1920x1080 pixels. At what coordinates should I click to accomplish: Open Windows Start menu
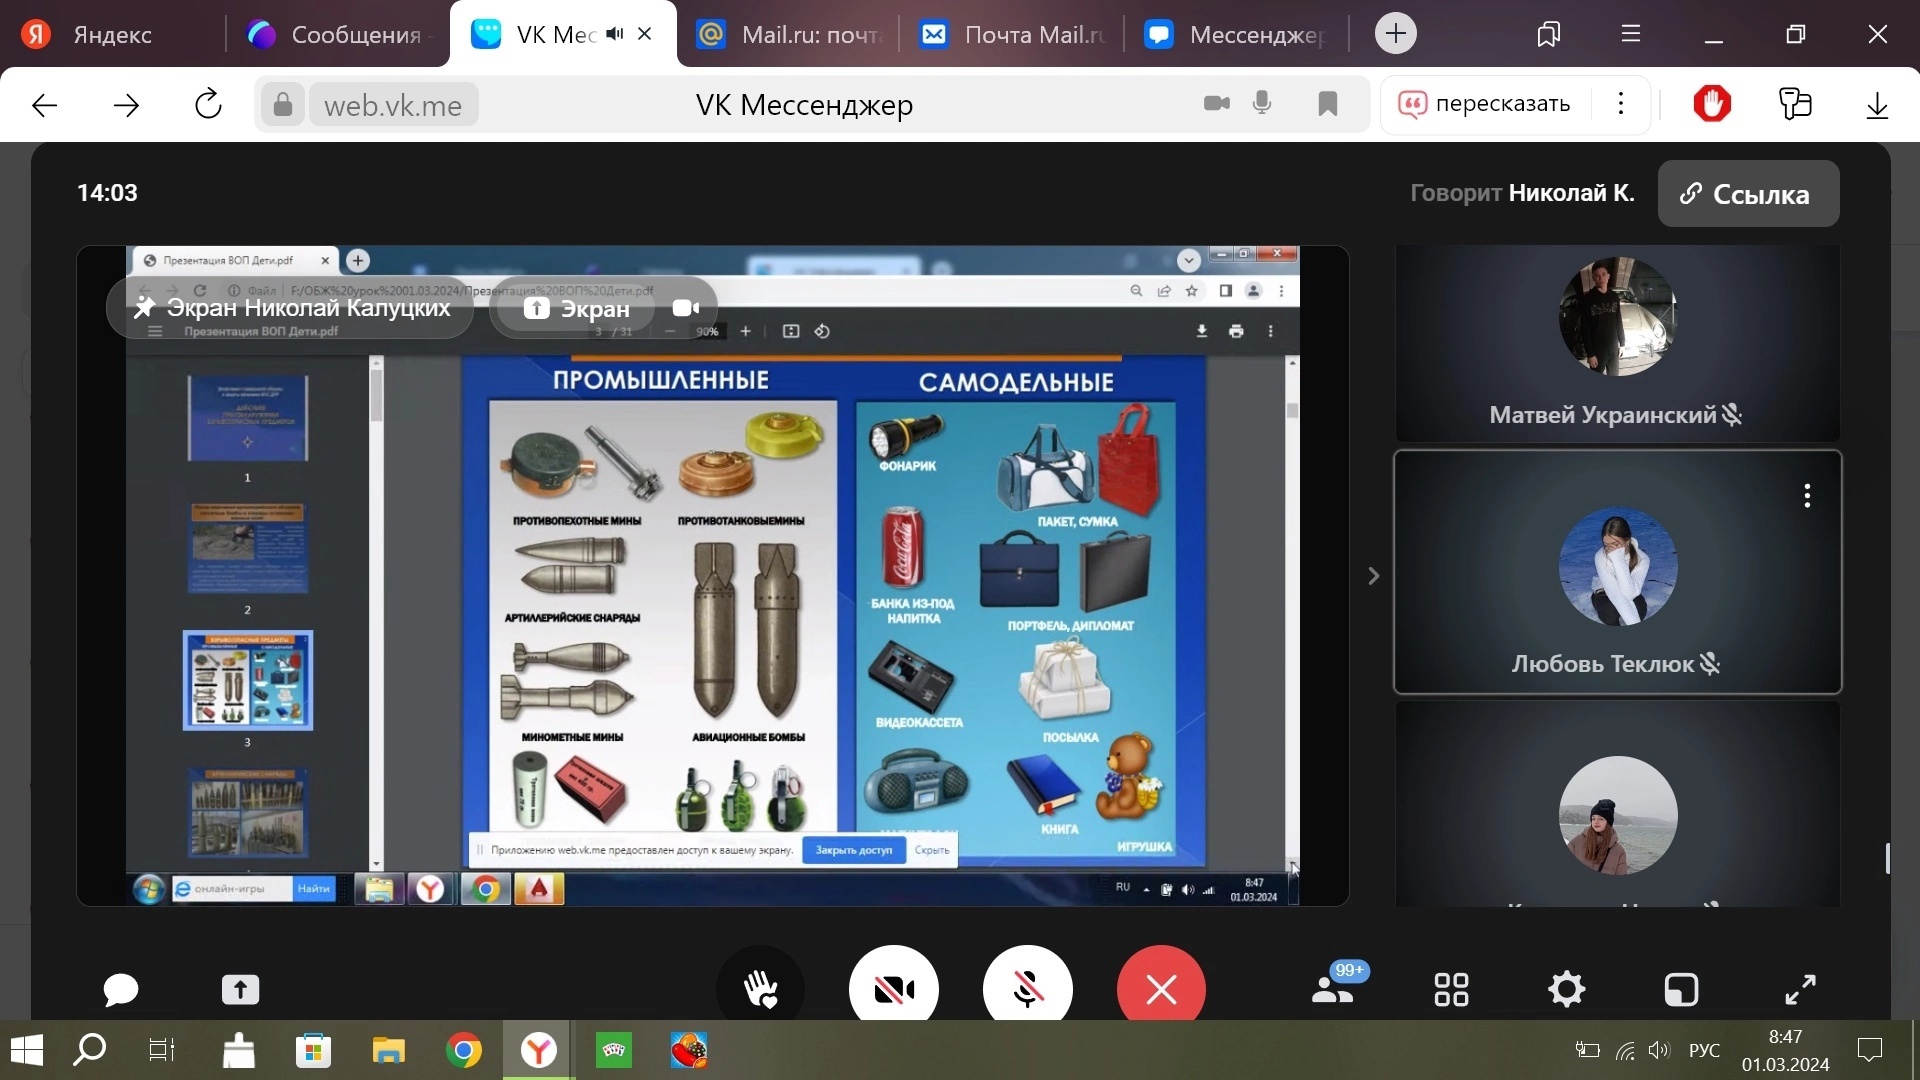coord(27,1050)
